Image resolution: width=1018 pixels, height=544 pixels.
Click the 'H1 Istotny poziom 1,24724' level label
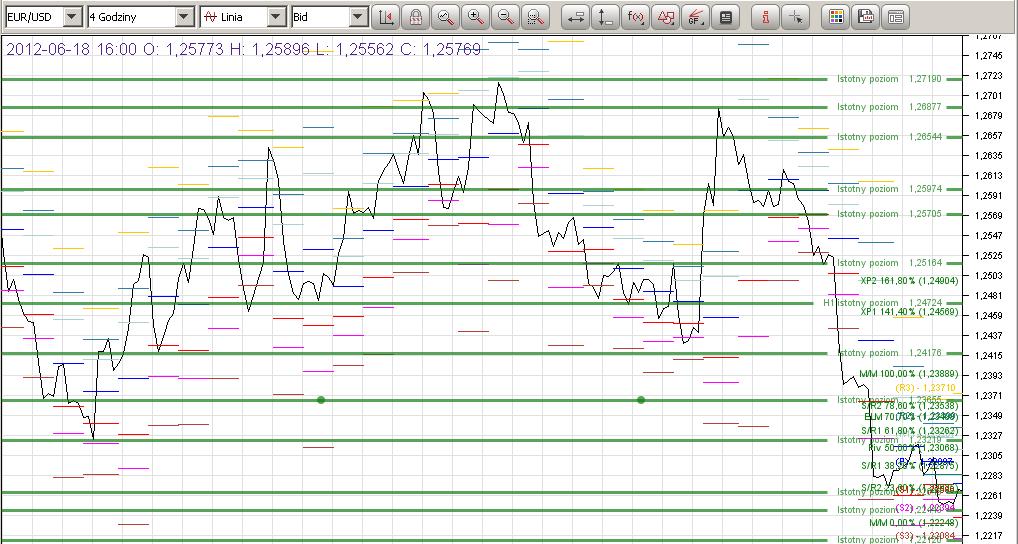coord(882,303)
